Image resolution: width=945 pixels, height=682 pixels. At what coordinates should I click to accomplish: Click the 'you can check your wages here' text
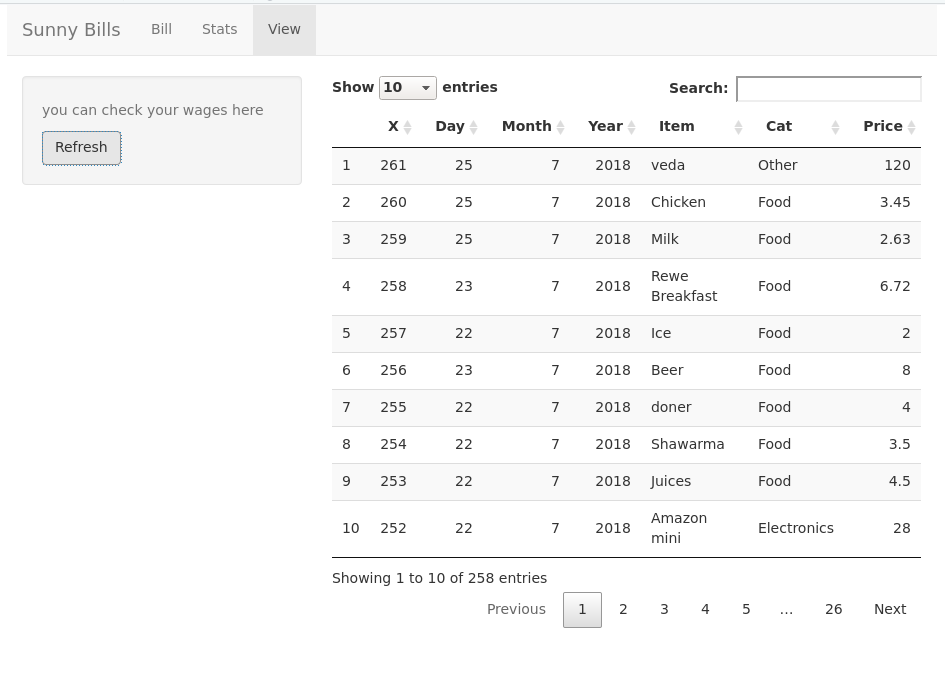coord(152,110)
